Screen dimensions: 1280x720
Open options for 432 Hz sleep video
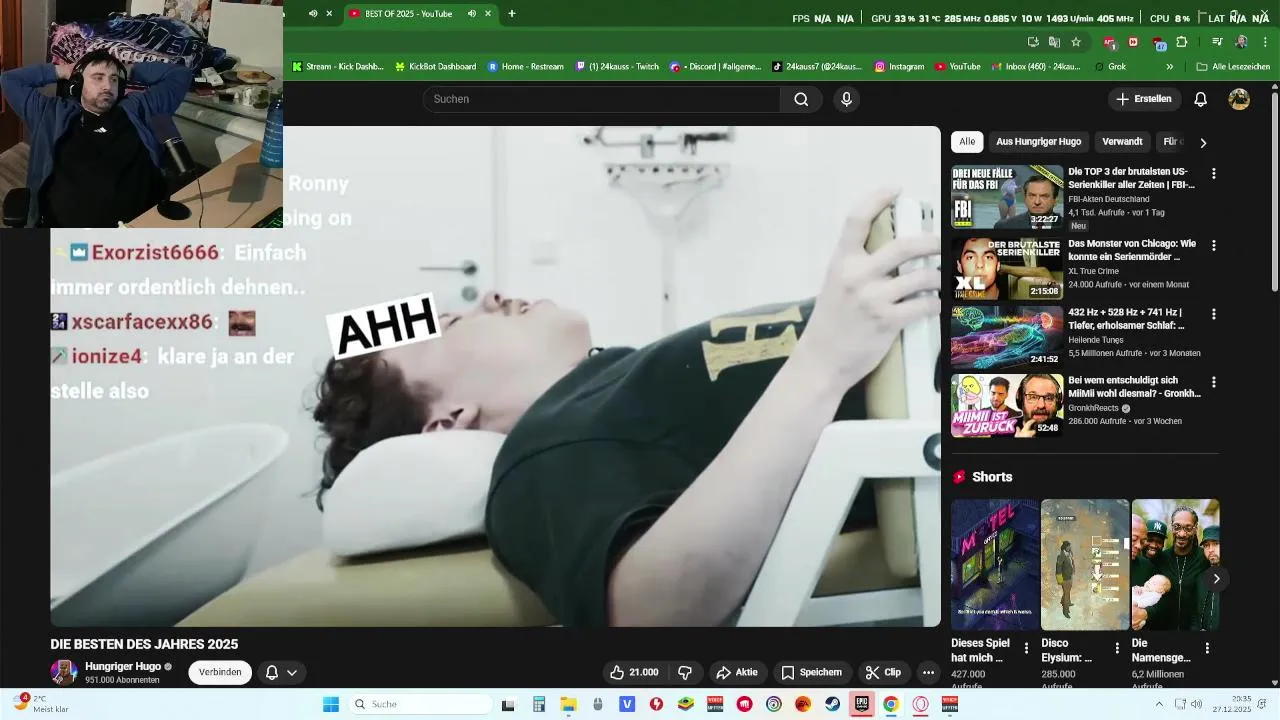tap(1214, 314)
